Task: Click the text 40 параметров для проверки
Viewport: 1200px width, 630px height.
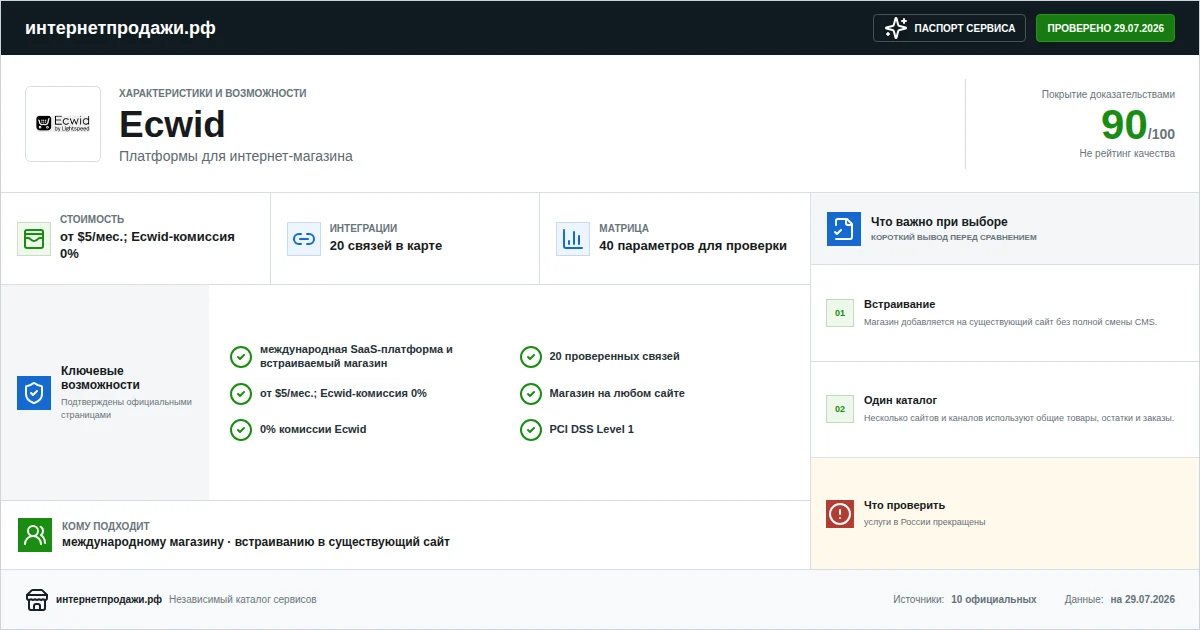Action: [693, 246]
